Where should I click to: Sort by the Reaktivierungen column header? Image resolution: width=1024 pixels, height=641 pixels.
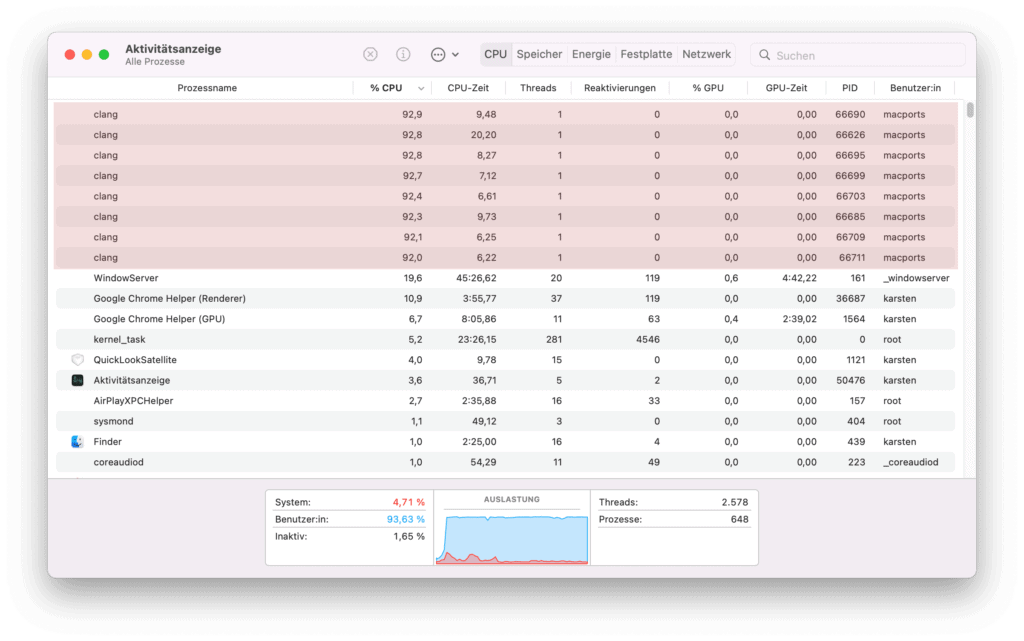click(620, 87)
